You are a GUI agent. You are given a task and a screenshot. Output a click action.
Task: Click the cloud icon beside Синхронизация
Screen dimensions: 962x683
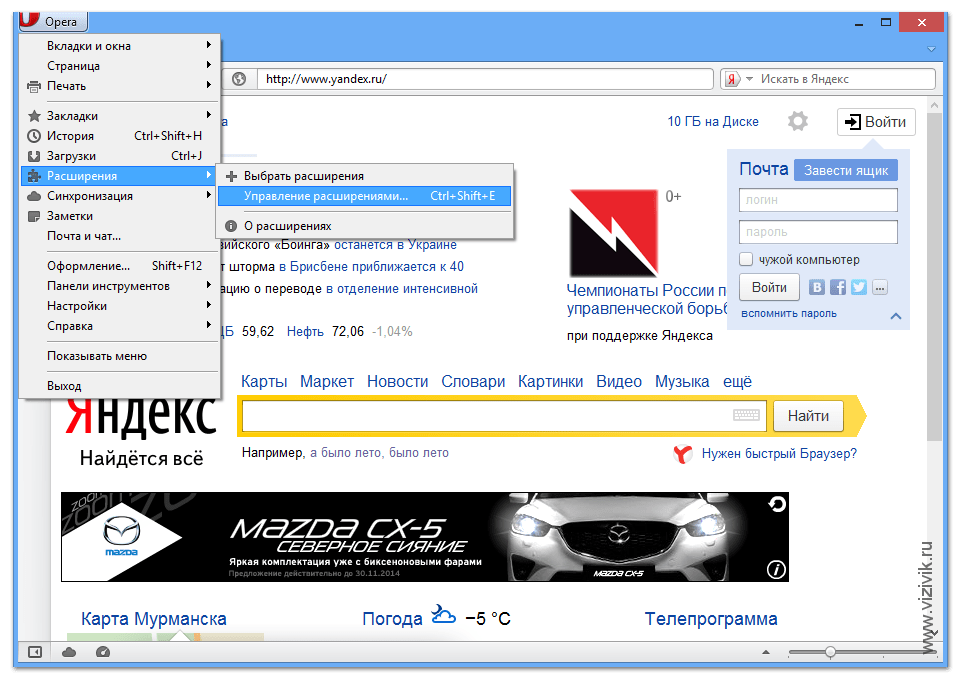pos(34,196)
